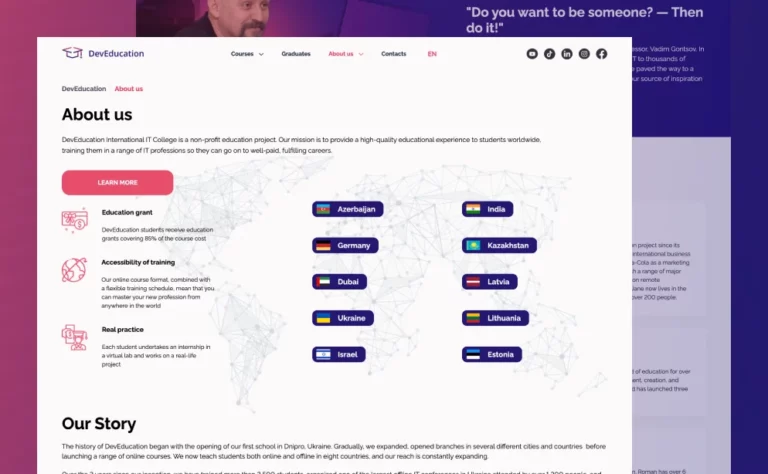Expand the About us dropdown menu

coord(346,54)
